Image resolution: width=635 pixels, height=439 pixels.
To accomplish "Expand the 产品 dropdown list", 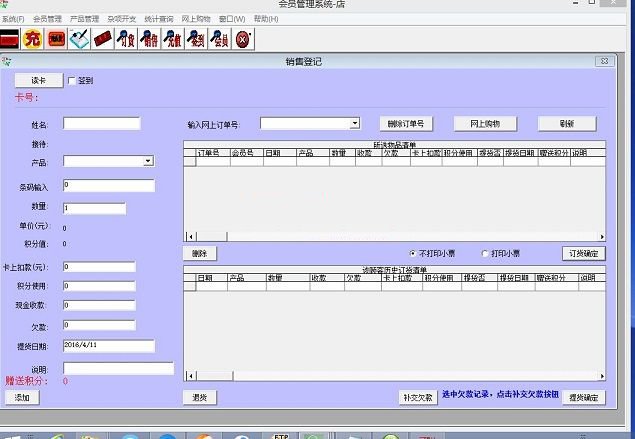I will (147, 161).
